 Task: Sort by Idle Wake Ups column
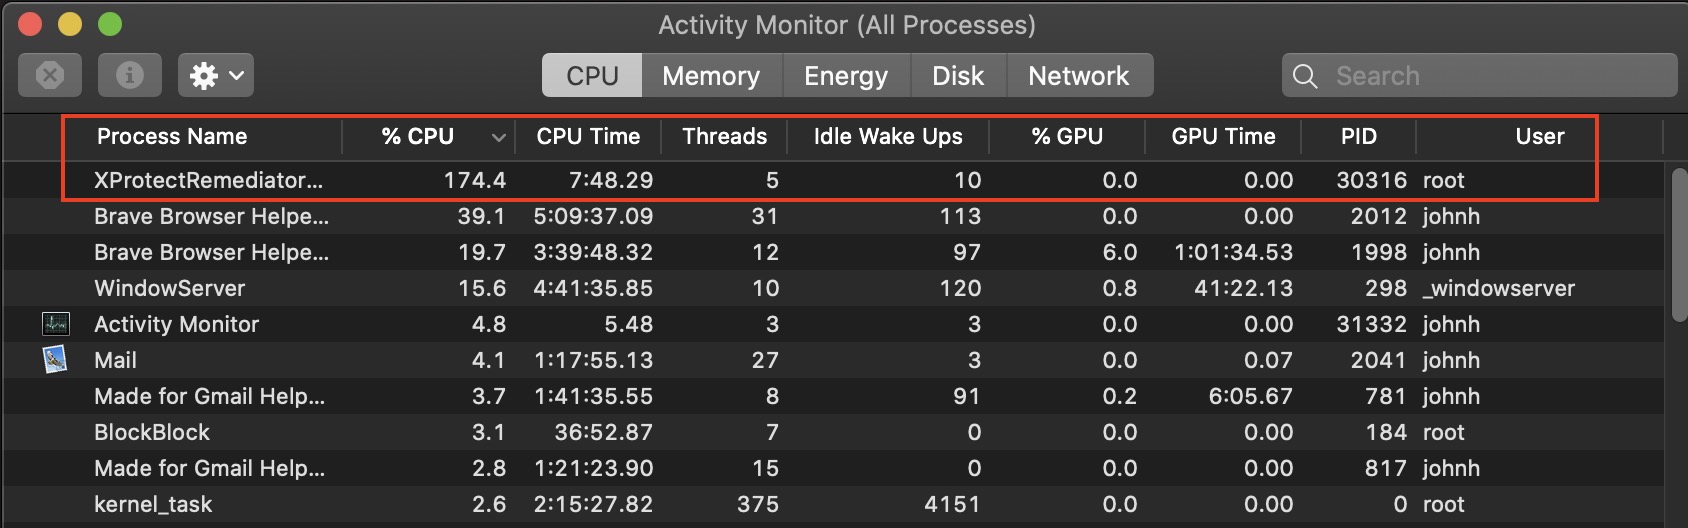point(888,137)
